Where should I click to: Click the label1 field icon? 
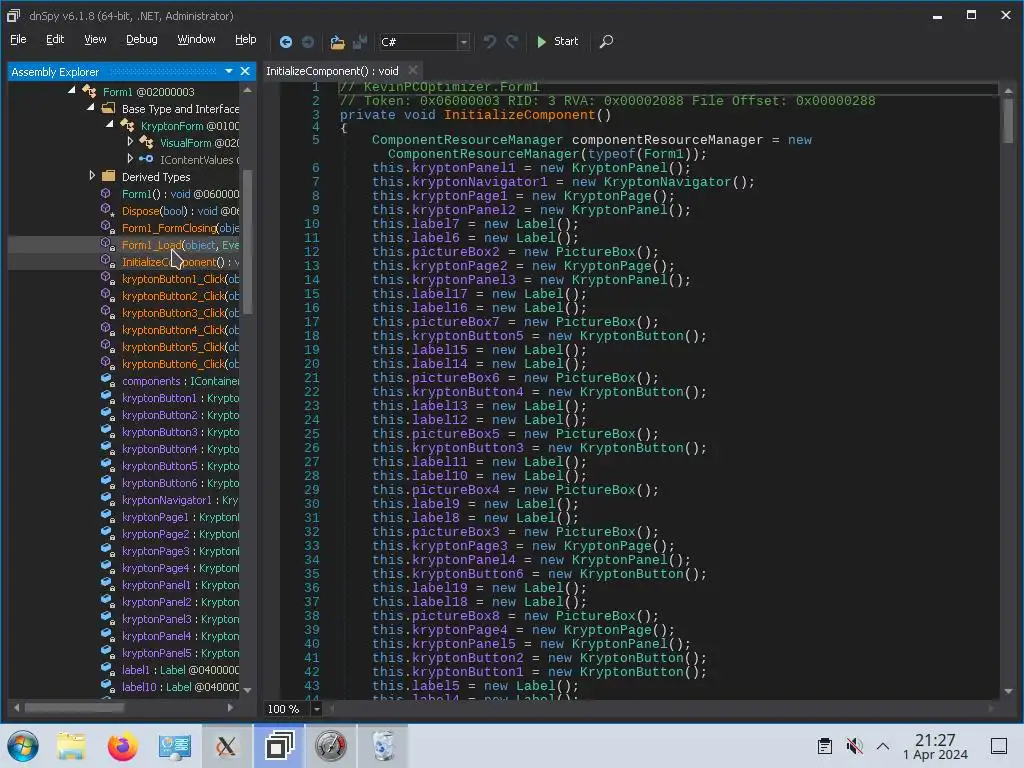(x=108, y=668)
